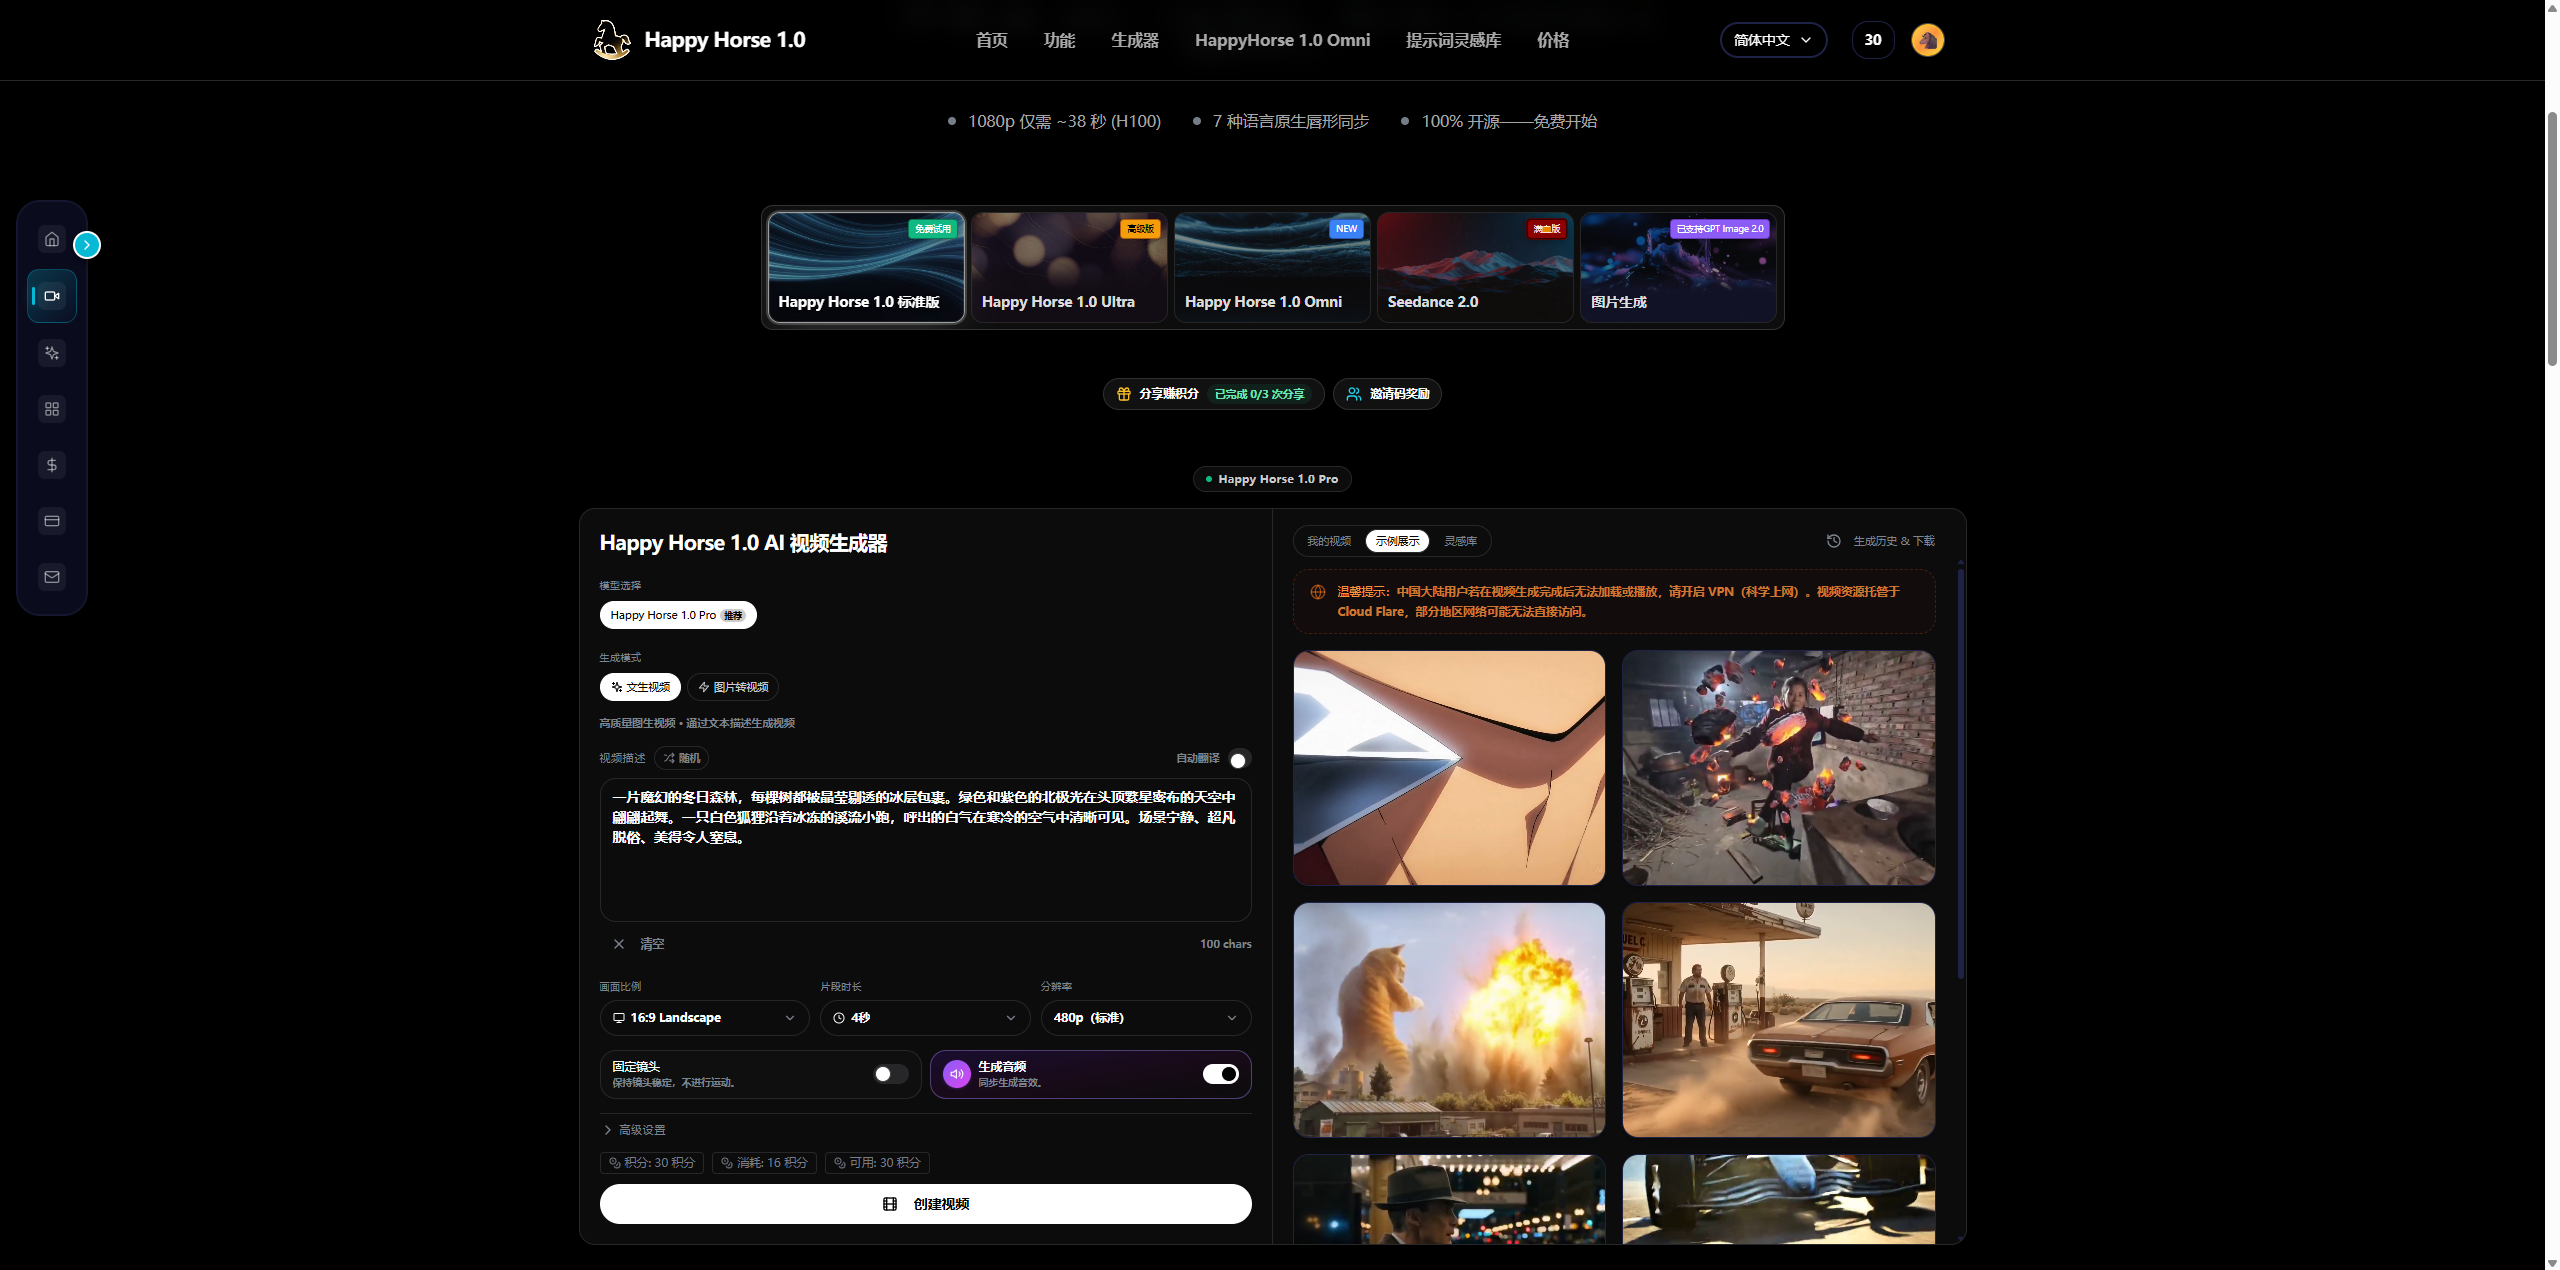Select the Happy Horse 1.0 Omni model card
Viewport: 2560px width, 1270px height.
[1272, 267]
